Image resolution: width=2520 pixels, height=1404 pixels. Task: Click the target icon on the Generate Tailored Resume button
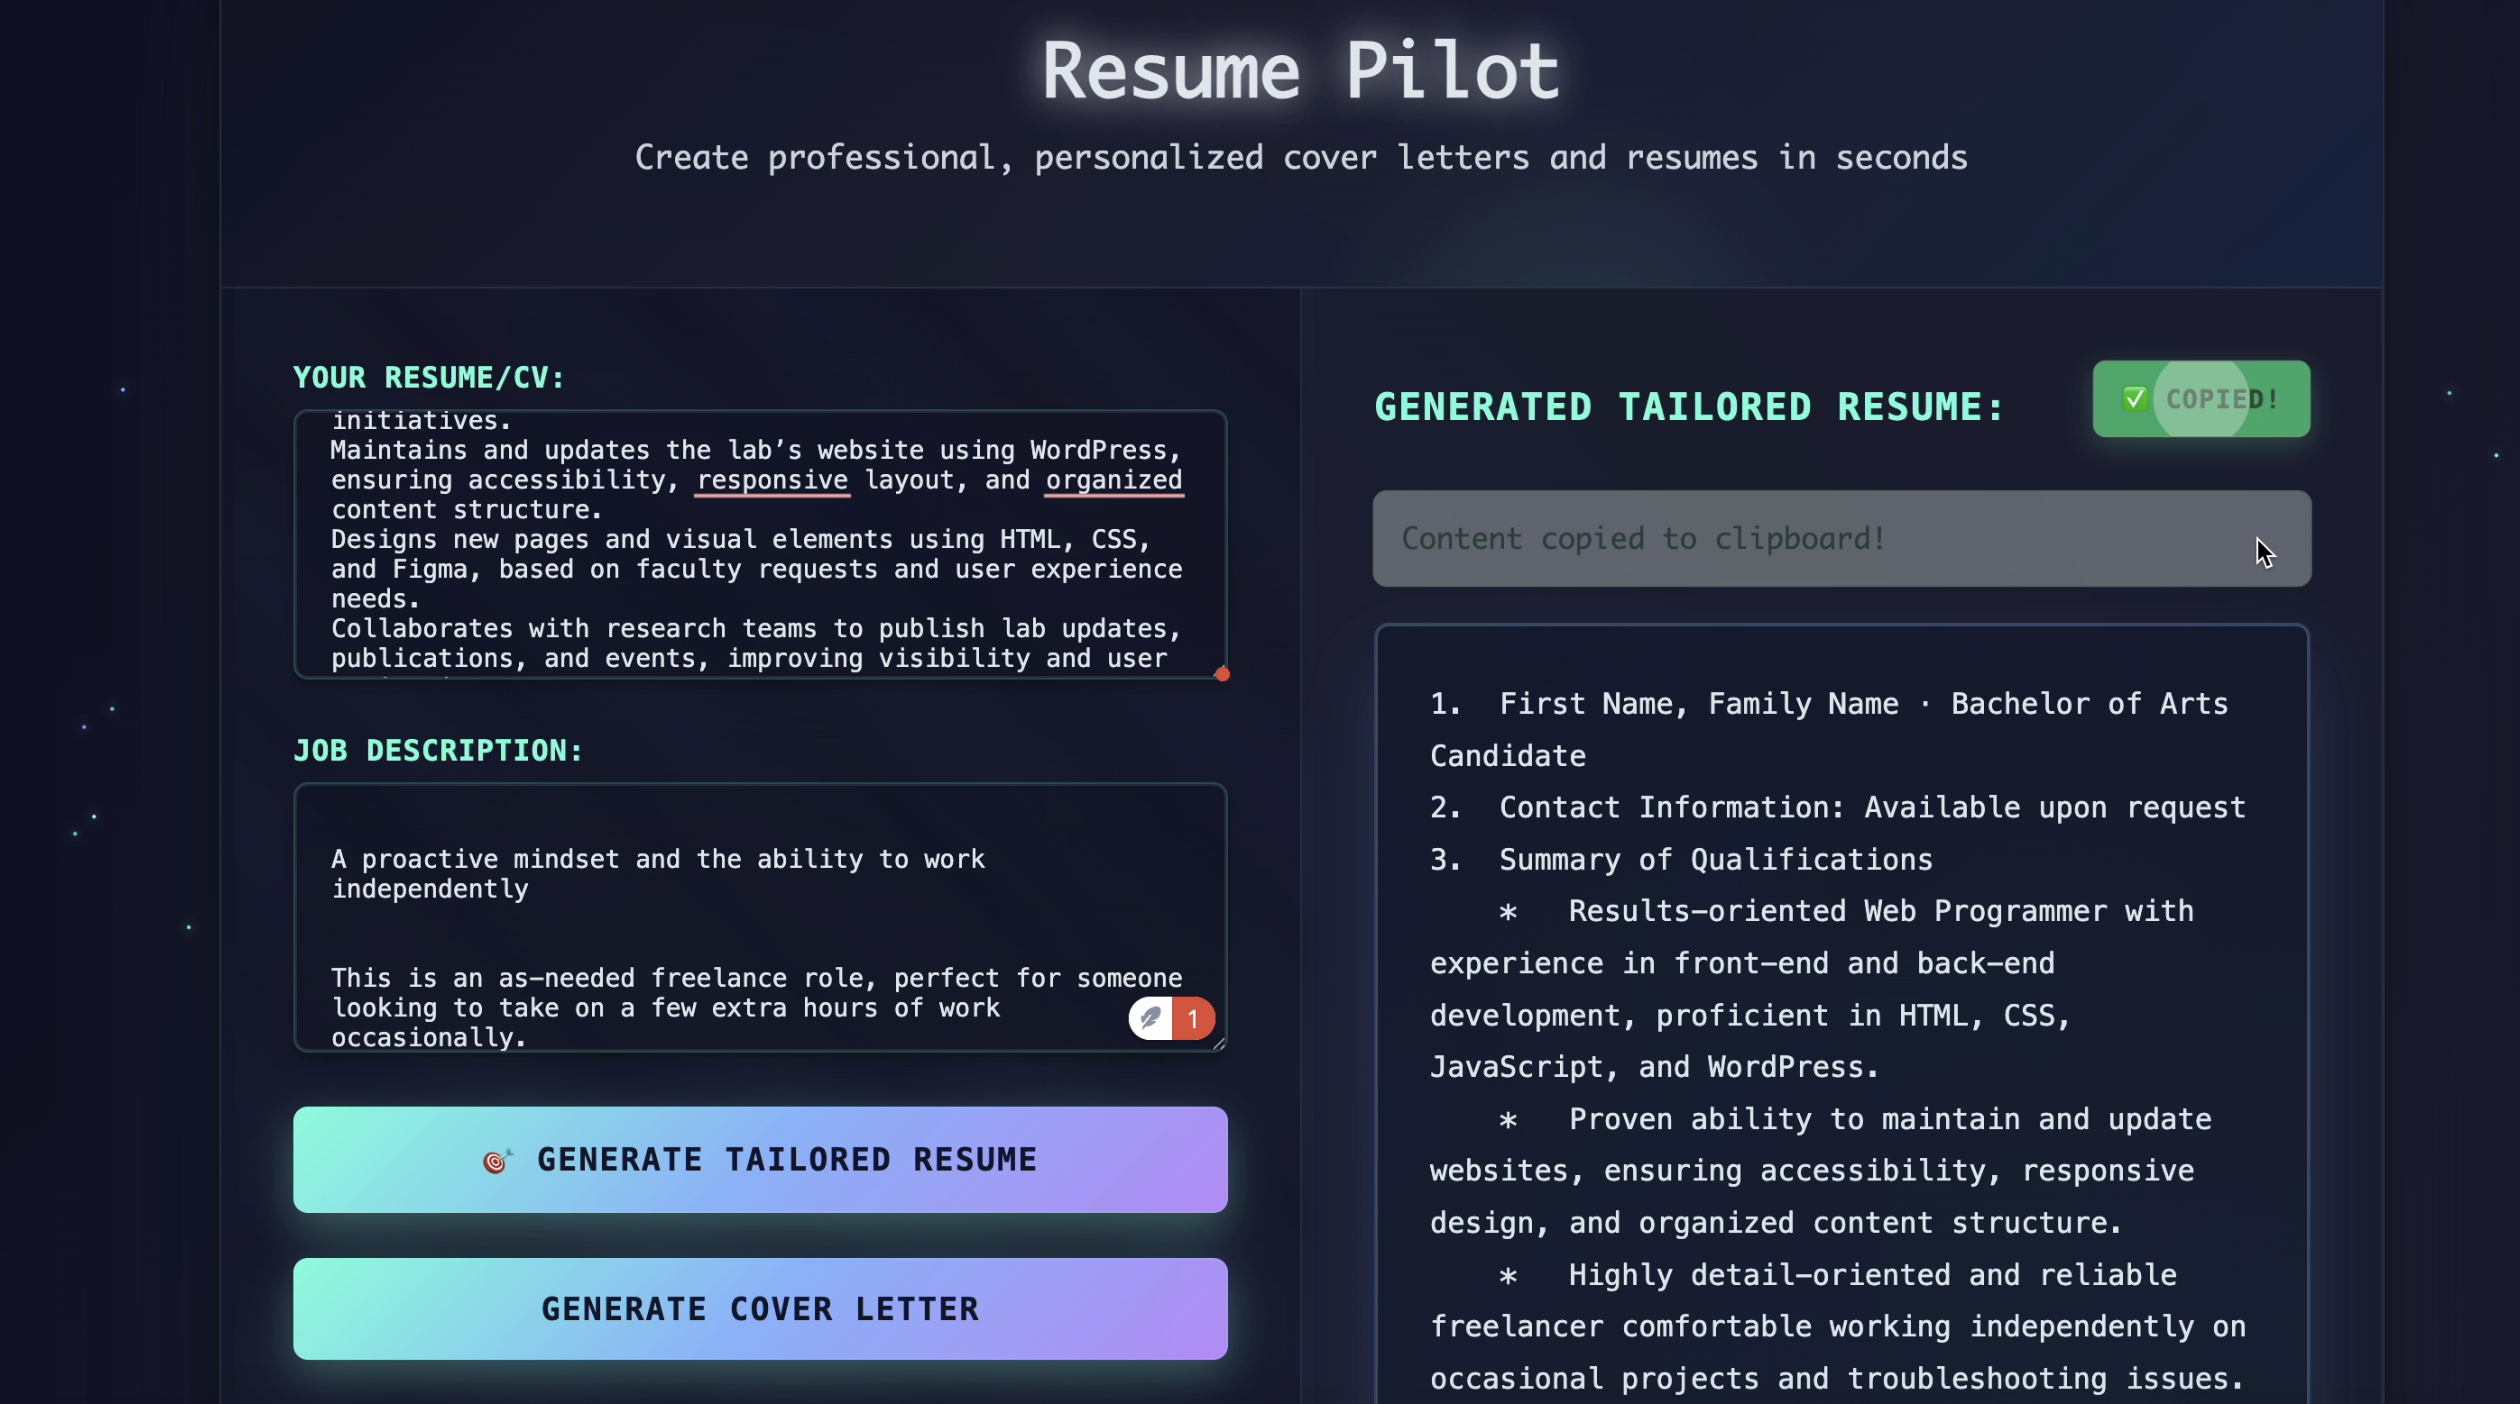tap(496, 1160)
